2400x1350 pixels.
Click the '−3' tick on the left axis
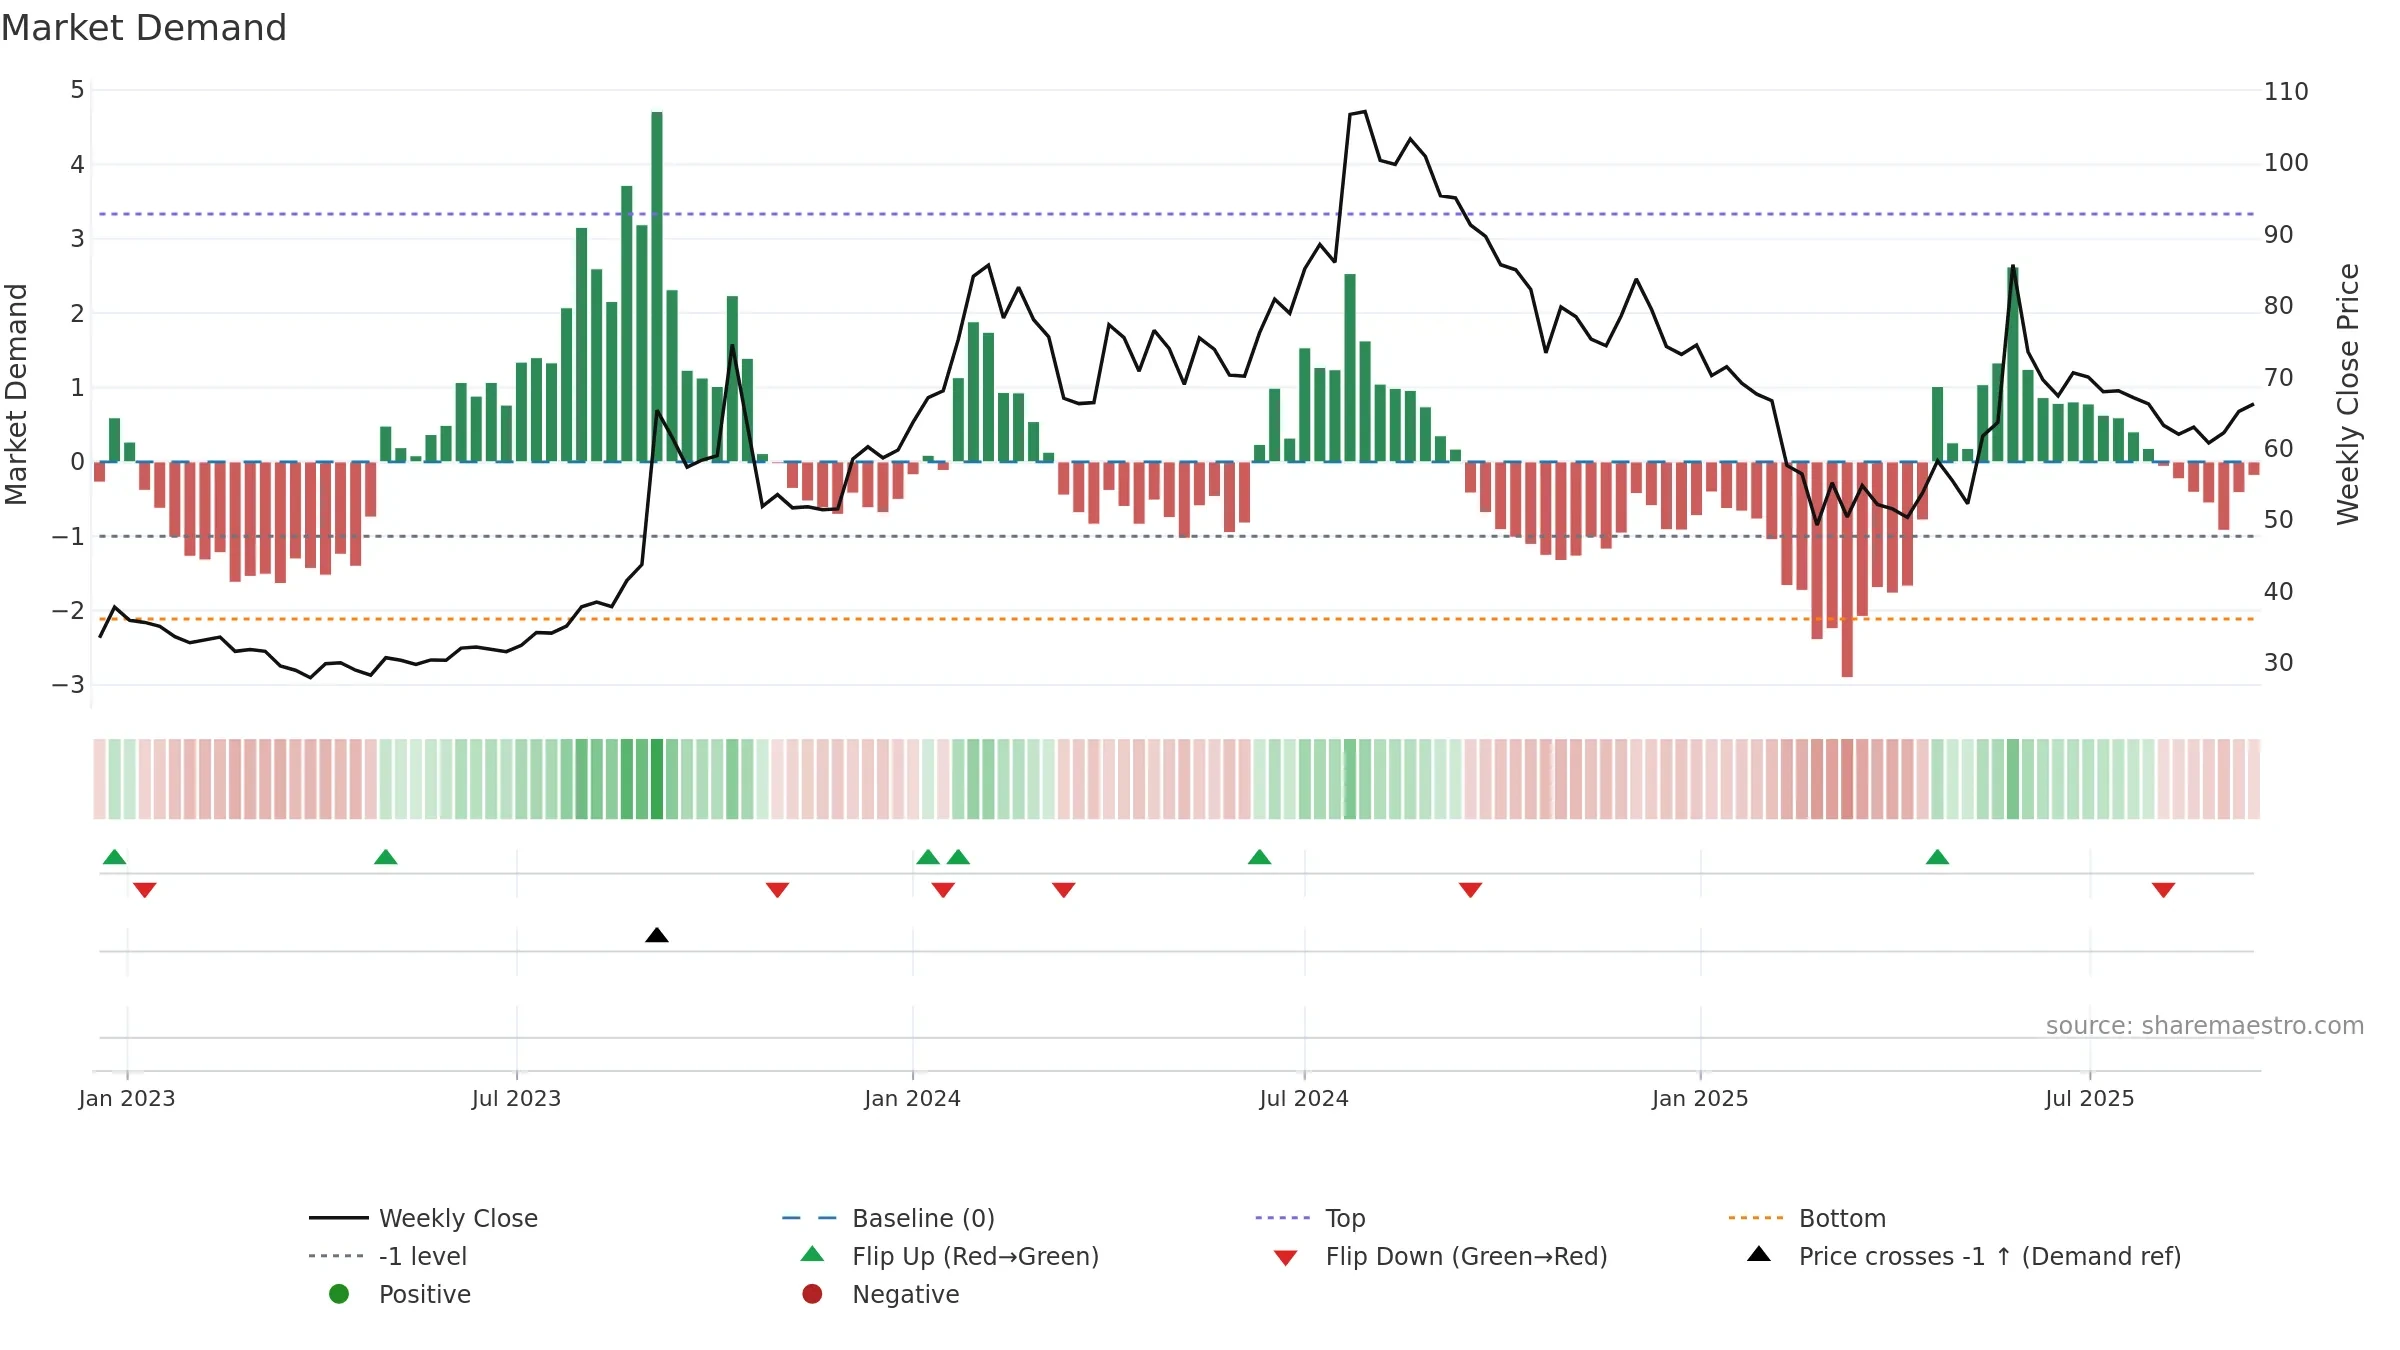68,685
